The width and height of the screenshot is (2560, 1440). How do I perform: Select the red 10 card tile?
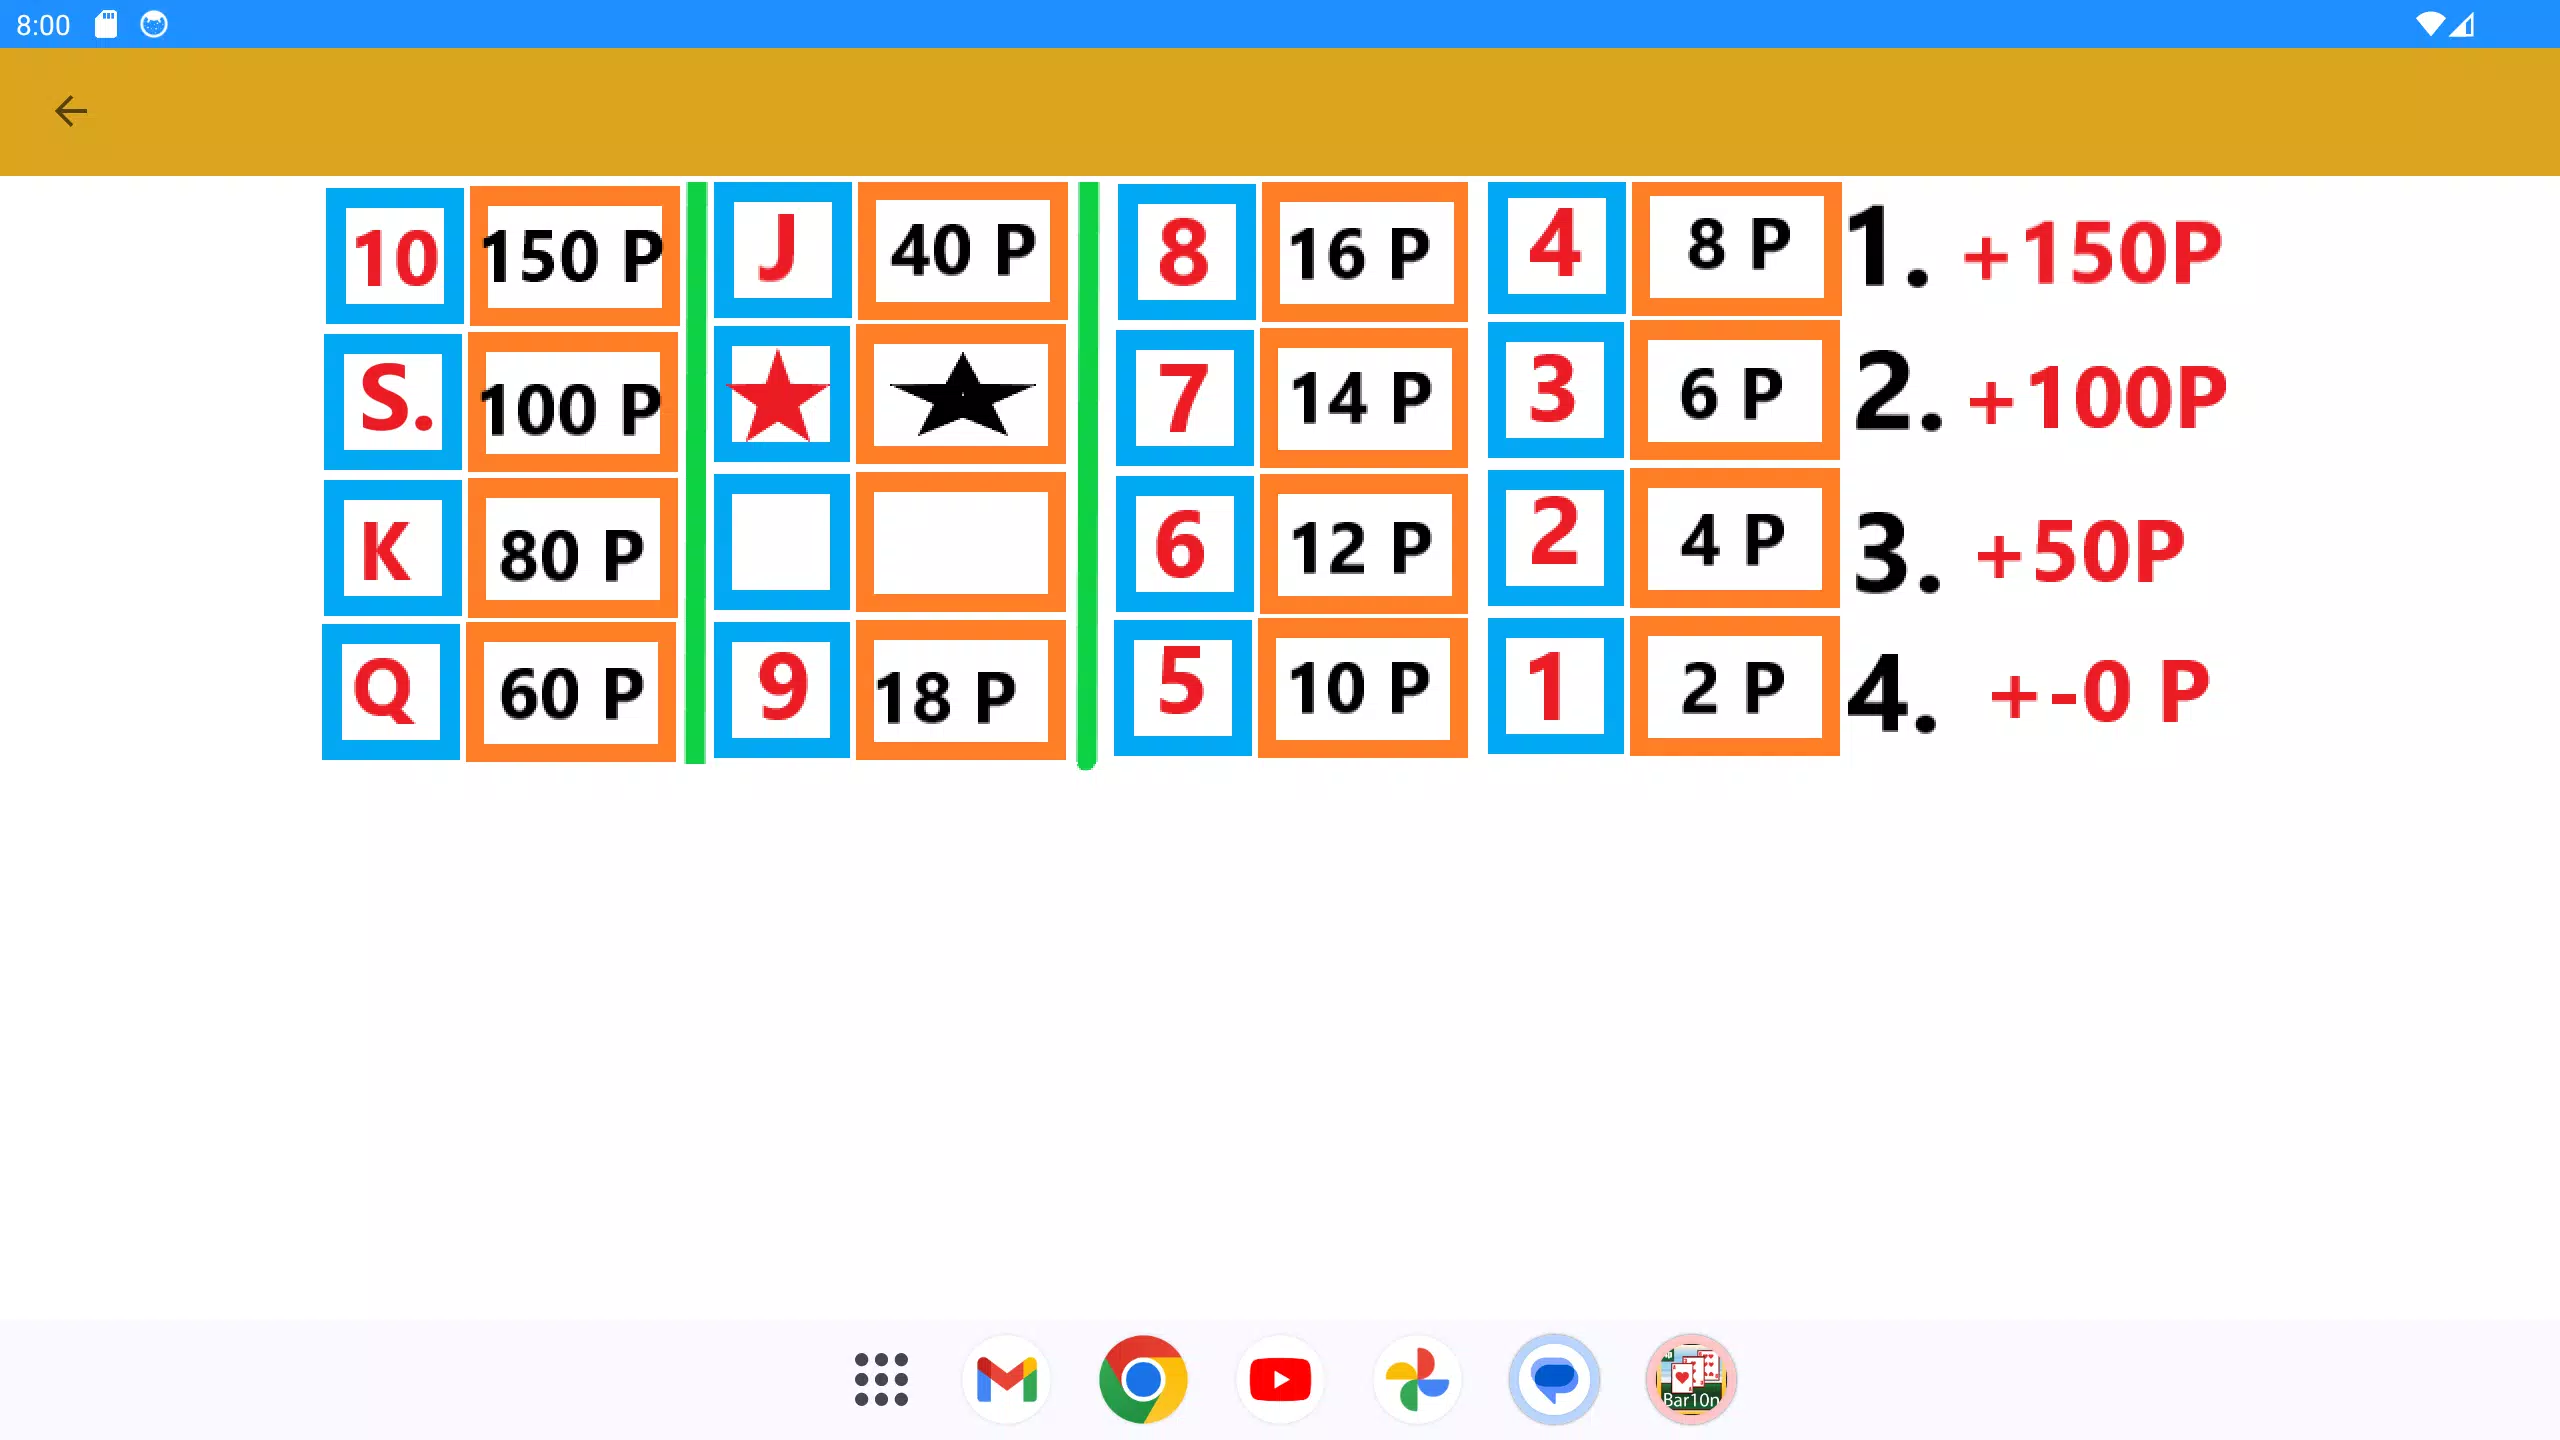click(x=395, y=256)
